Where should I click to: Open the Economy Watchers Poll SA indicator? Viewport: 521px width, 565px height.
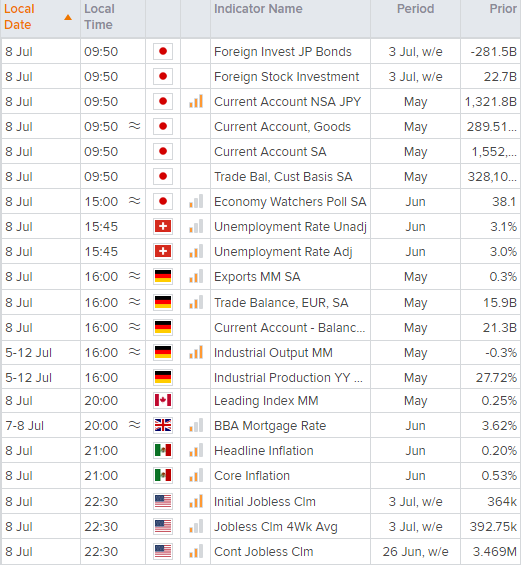290,202
